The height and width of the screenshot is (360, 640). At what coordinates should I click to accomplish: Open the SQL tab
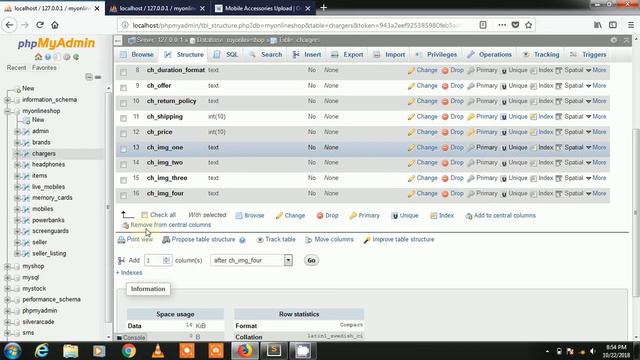[x=226, y=55]
